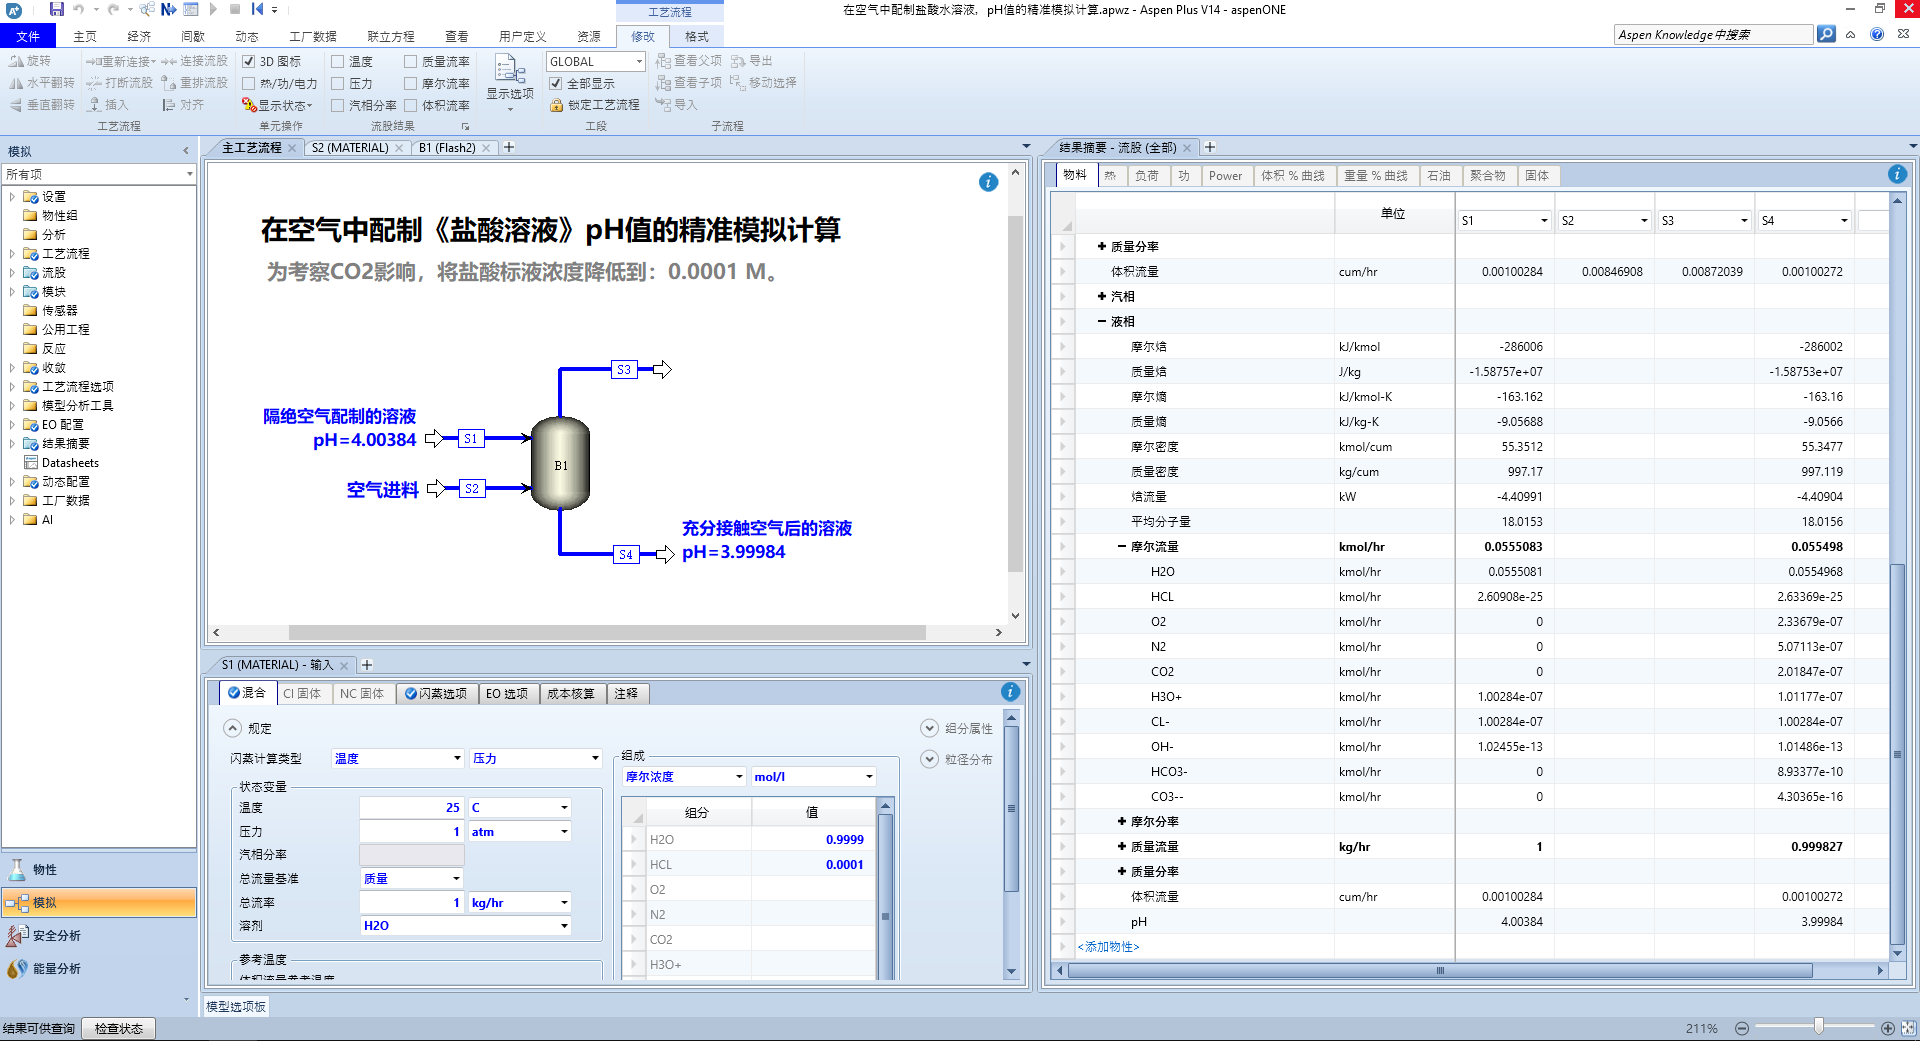Screen dimensions: 1920x1041
Task: Collapse the 模拟 navigation pane
Action: 185,151
